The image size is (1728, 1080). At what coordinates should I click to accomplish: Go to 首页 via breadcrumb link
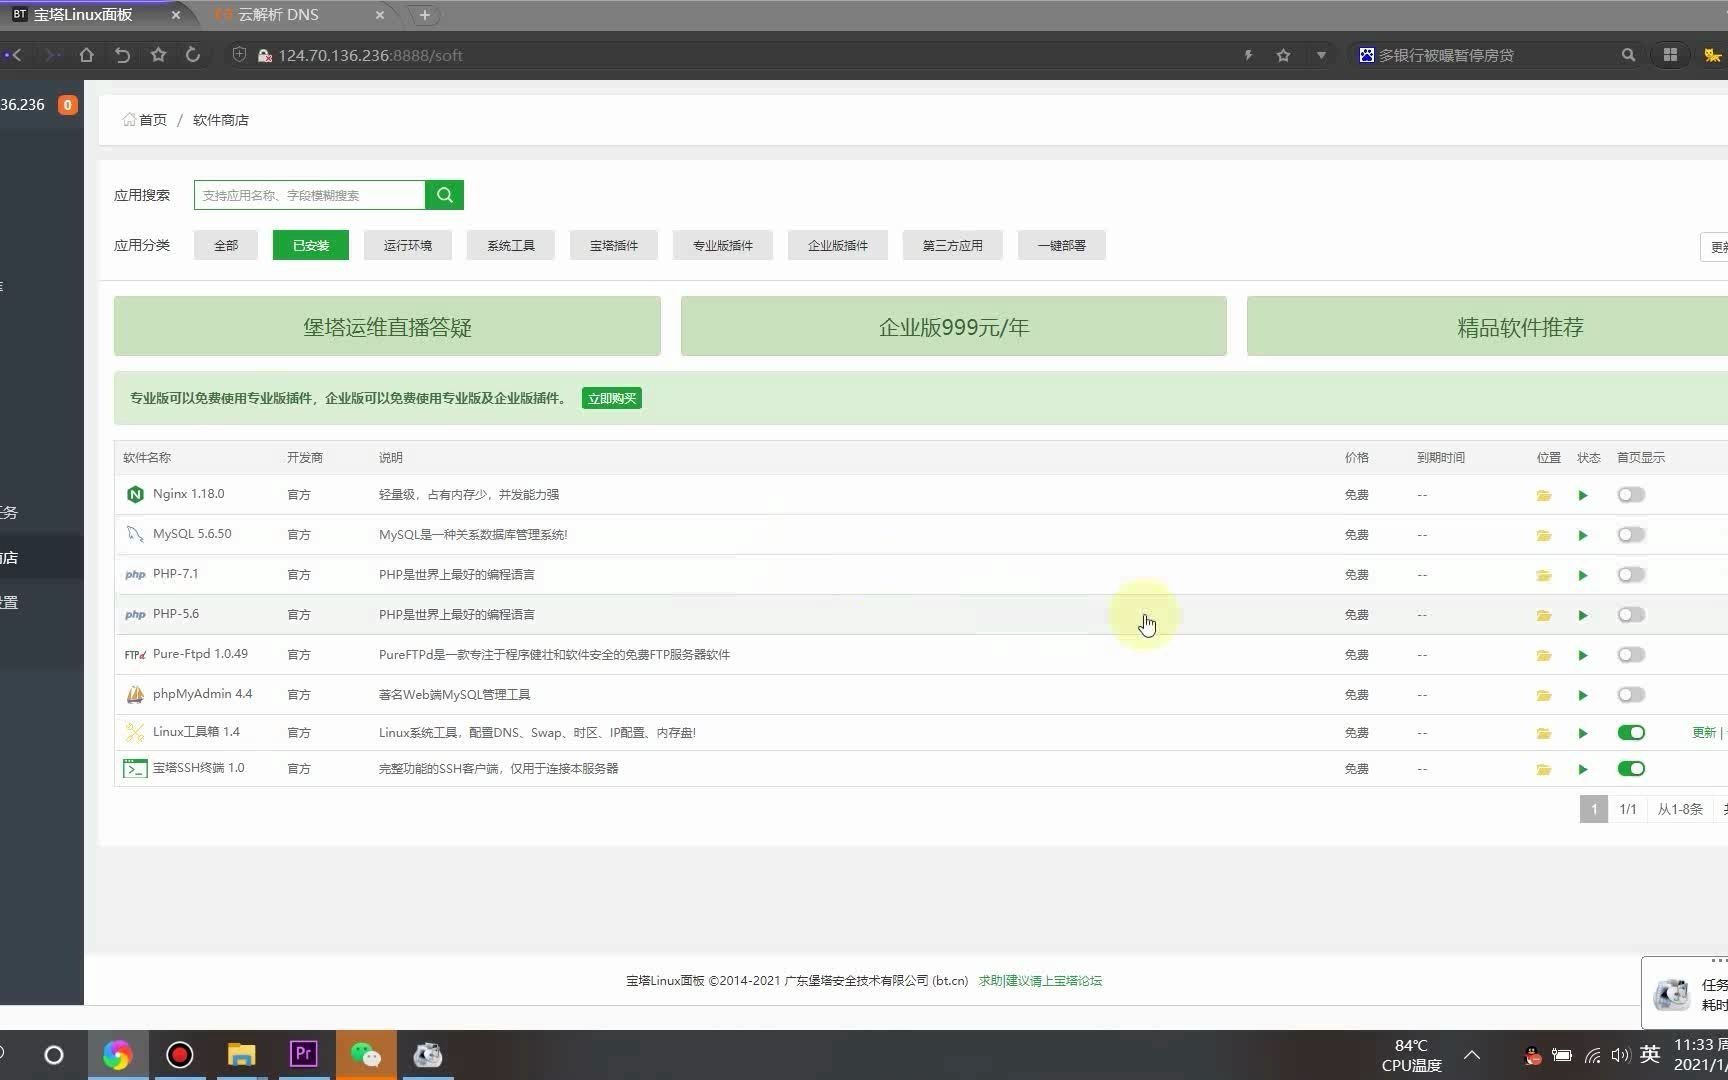pyautogui.click(x=145, y=120)
